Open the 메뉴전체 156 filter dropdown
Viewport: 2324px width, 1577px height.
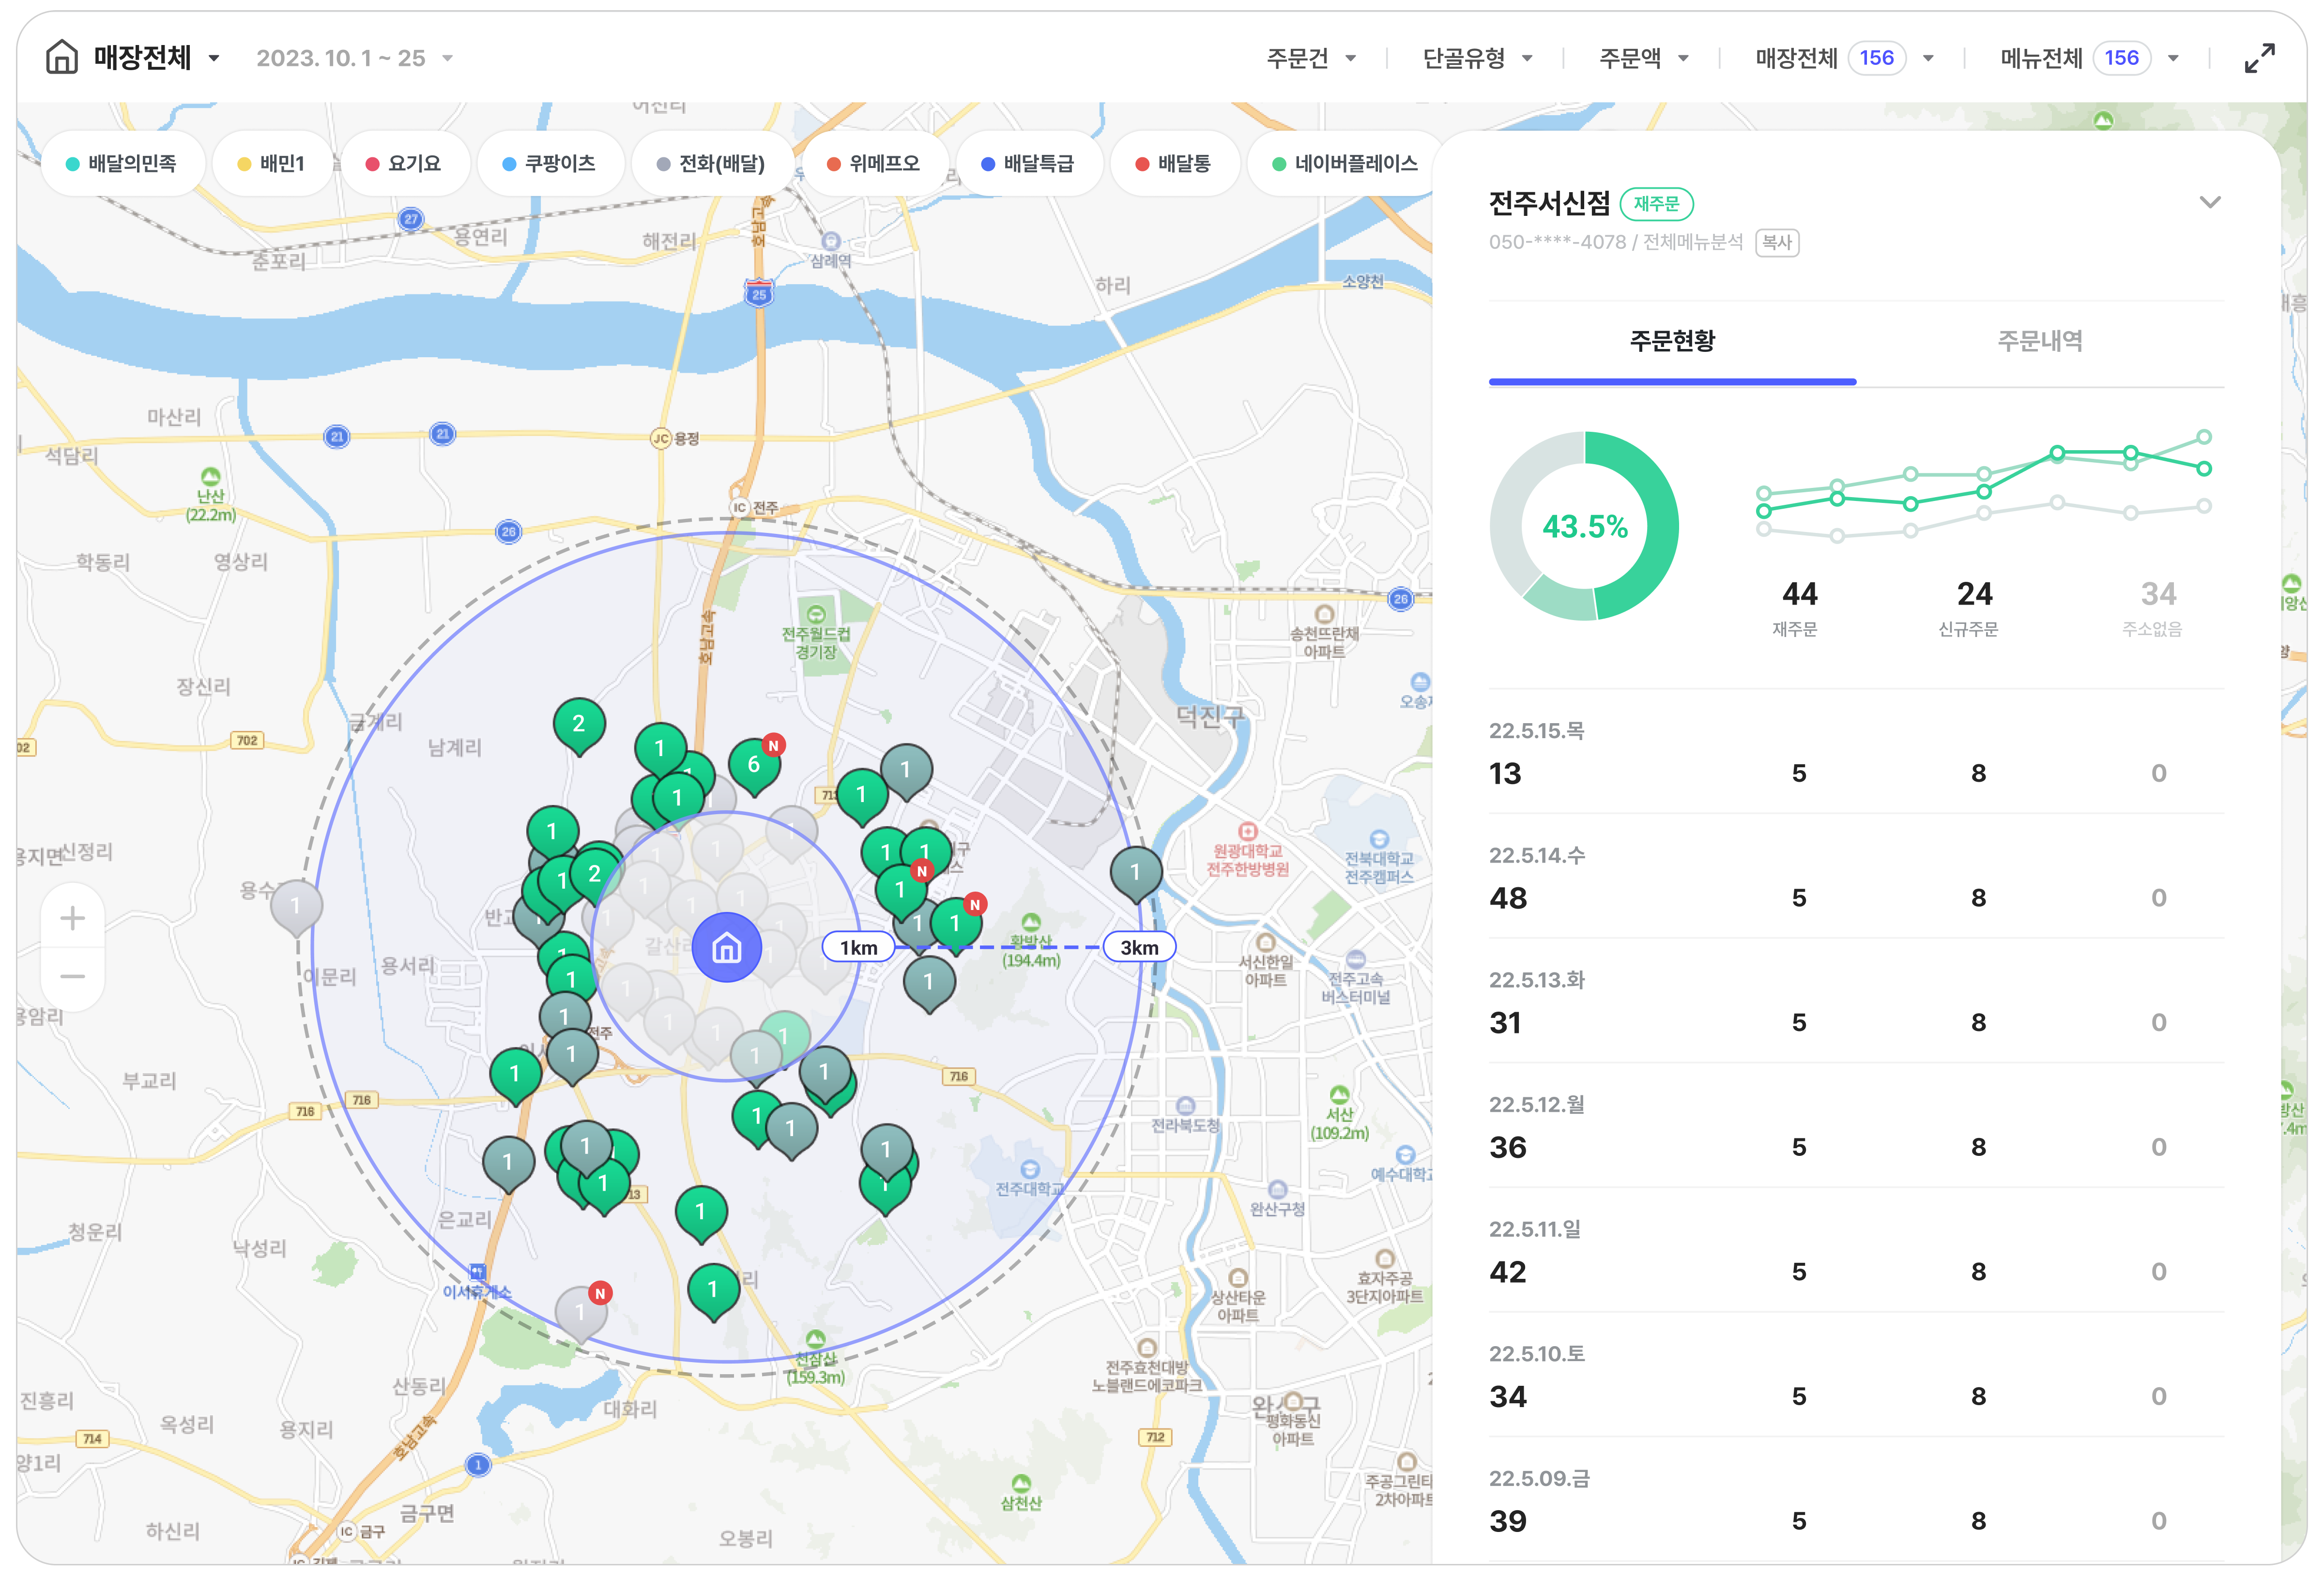[x=2090, y=58]
